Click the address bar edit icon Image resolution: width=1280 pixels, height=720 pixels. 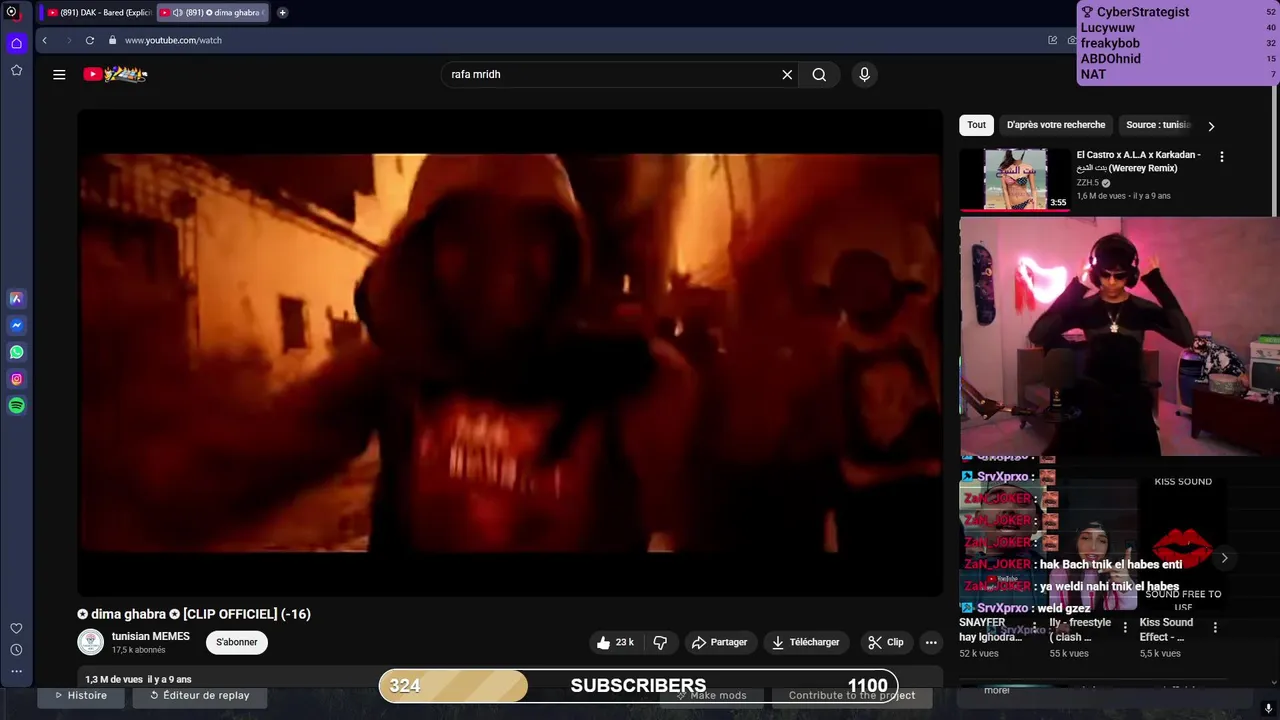pyautogui.click(x=1052, y=40)
